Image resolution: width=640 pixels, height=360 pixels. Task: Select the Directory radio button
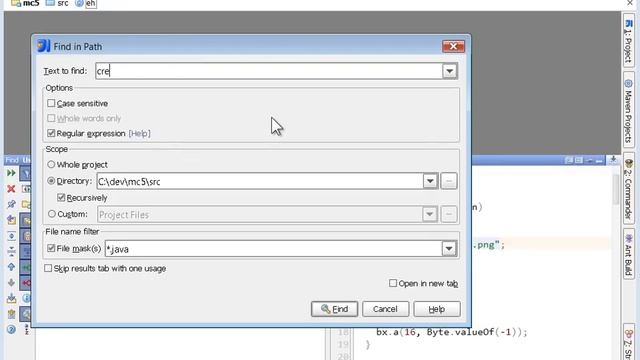click(x=51, y=181)
